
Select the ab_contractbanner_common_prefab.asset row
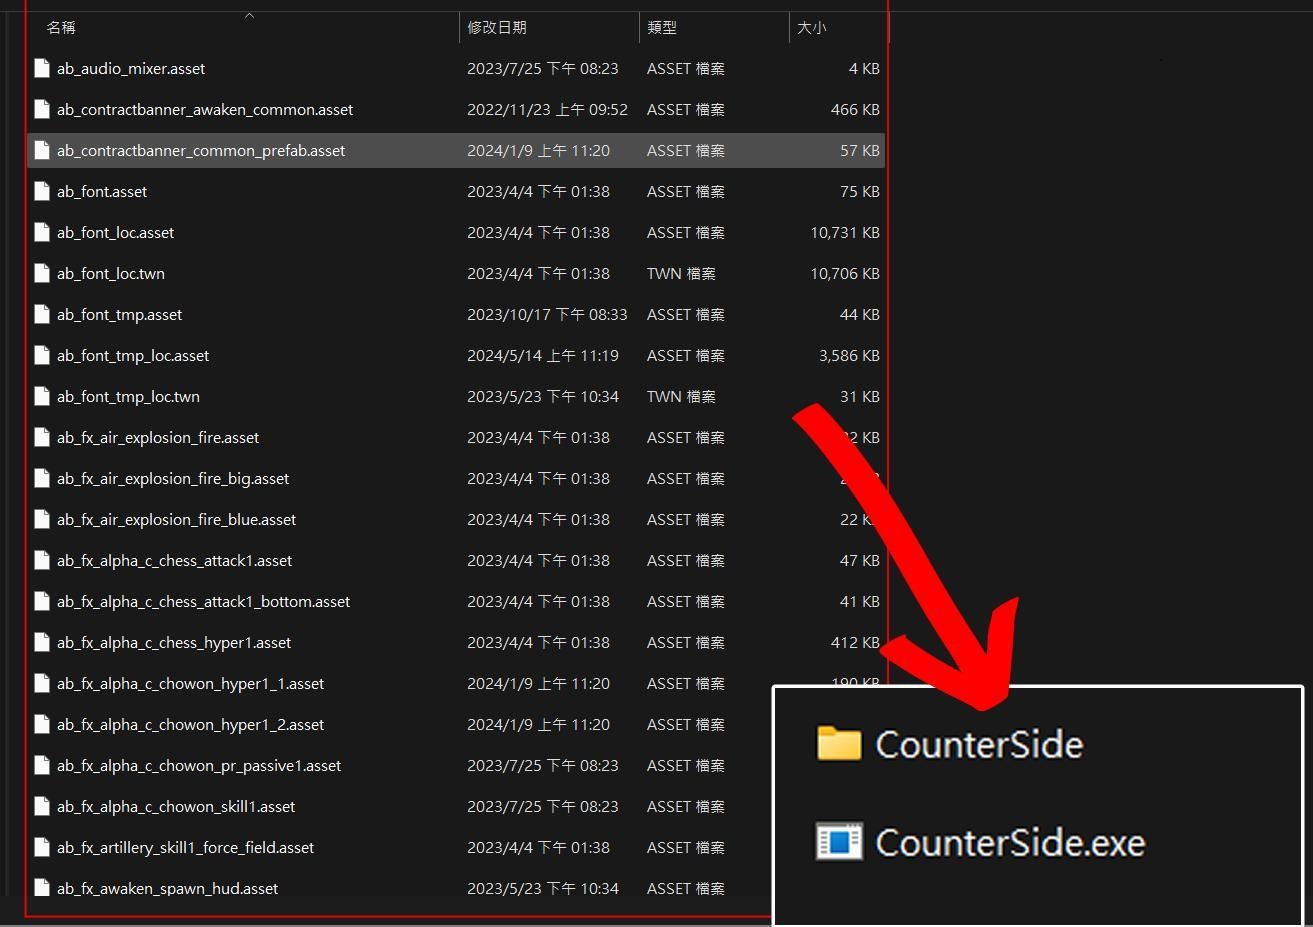[201, 151]
